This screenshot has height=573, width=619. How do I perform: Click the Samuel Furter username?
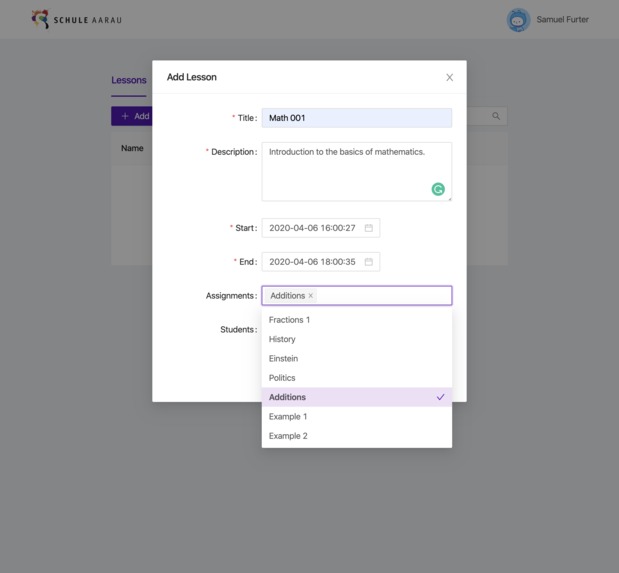click(x=562, y=19)
